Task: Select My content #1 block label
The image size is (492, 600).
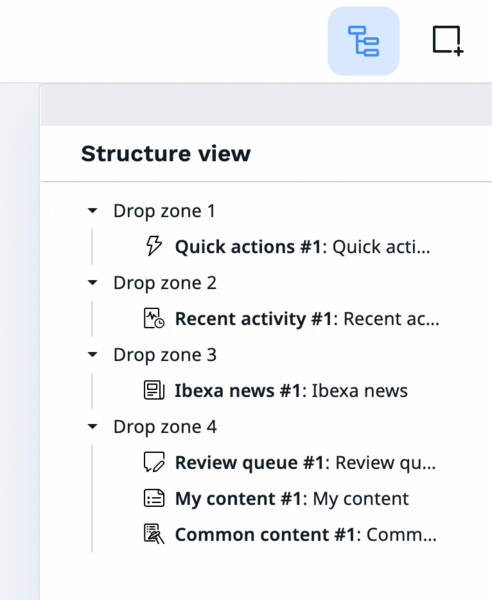Action: pos(292,499)
